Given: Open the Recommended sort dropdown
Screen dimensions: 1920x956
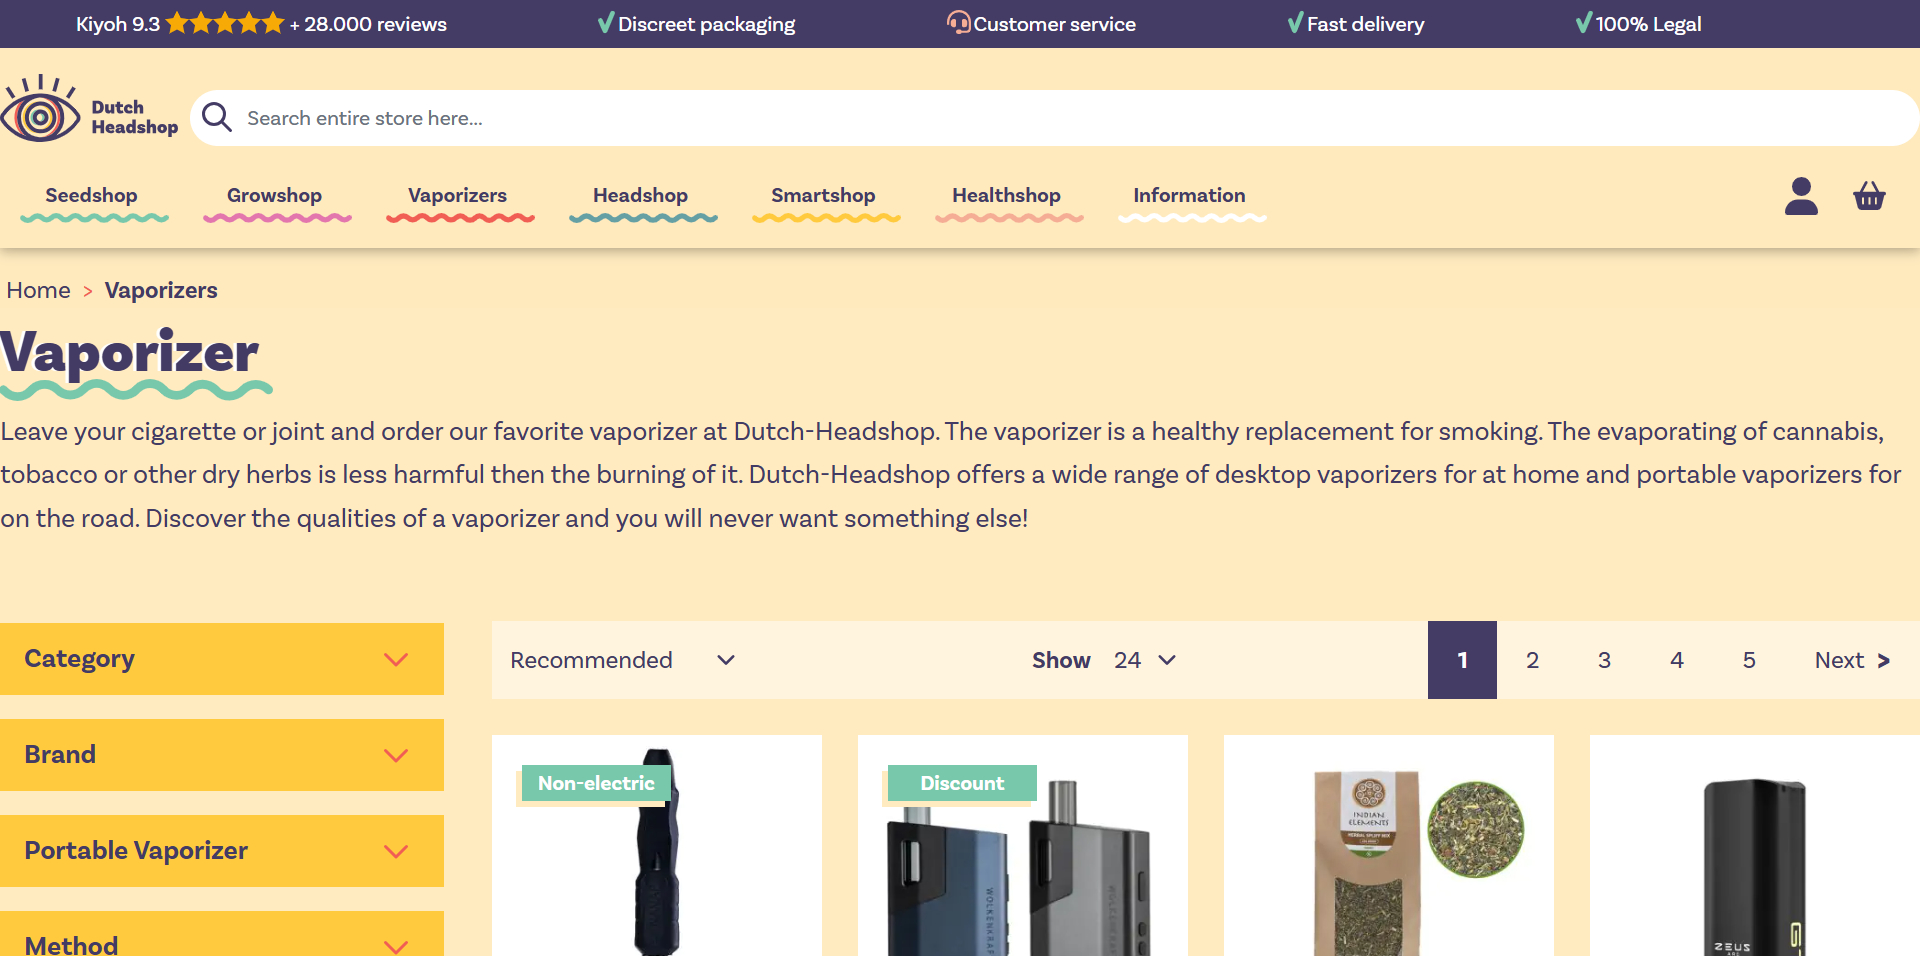Looking at the screenshot, I should tap(622, 660).
